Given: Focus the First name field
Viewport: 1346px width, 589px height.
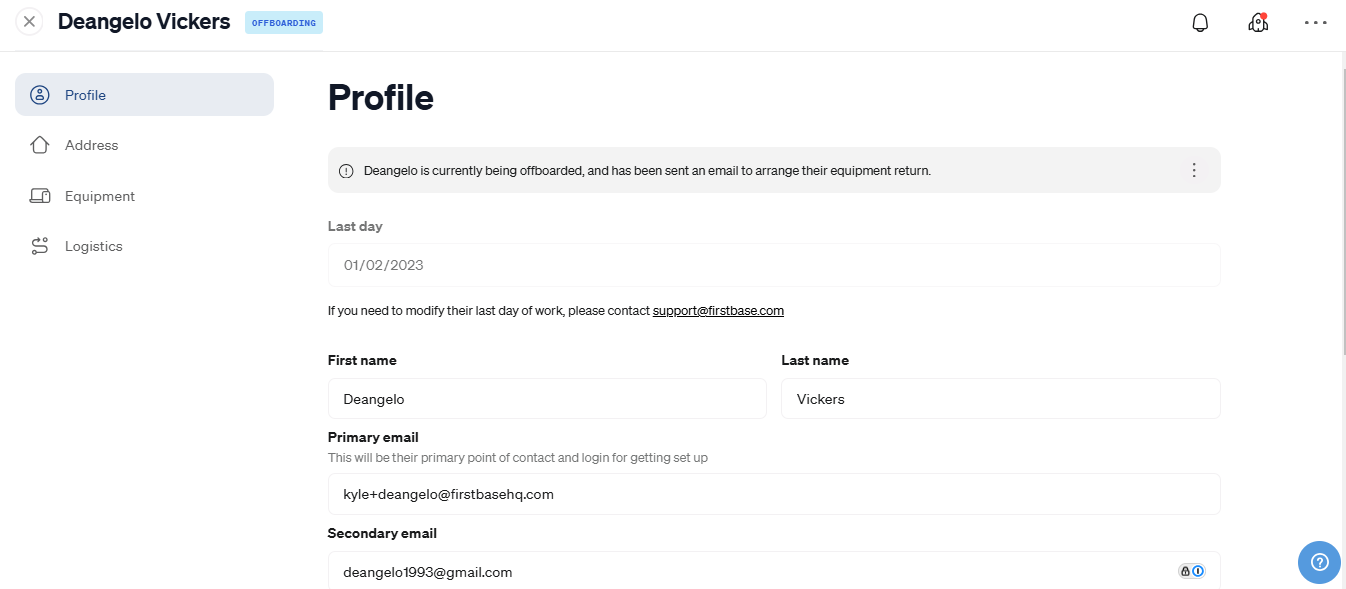Looking at the screenshot, I should [x=547, y=398].
